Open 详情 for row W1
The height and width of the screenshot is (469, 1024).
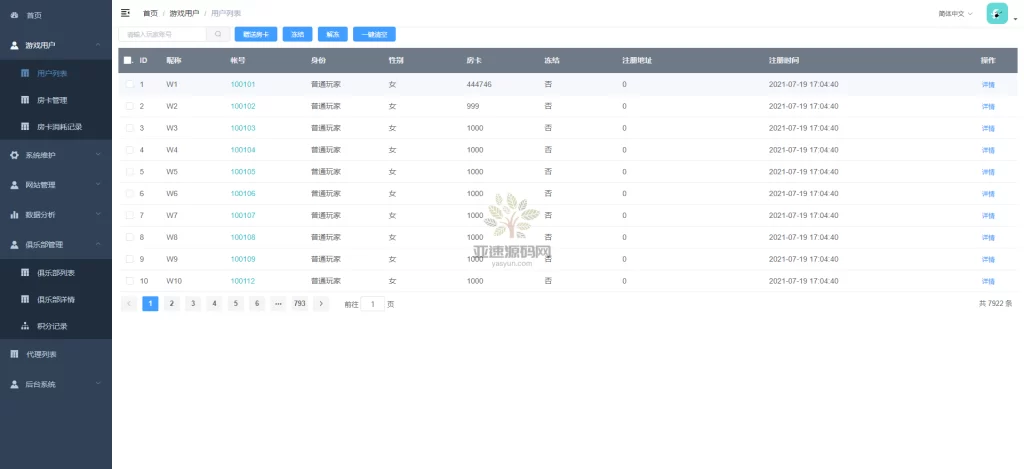988,85
